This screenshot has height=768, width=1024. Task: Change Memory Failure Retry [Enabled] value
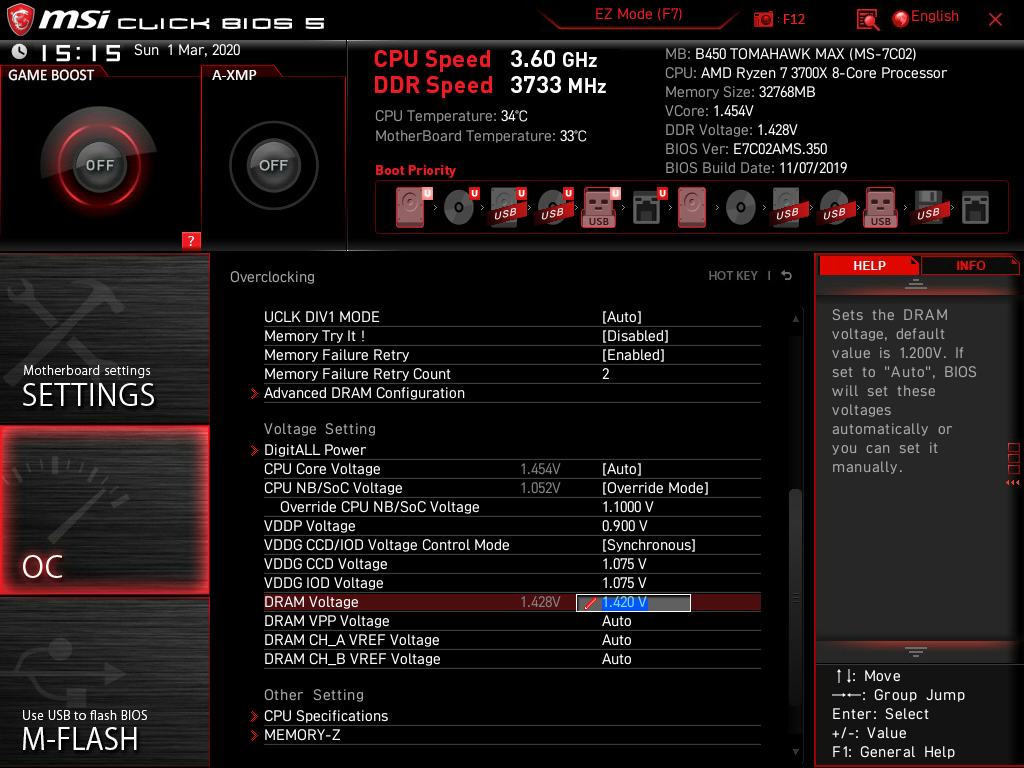[633, 355]
